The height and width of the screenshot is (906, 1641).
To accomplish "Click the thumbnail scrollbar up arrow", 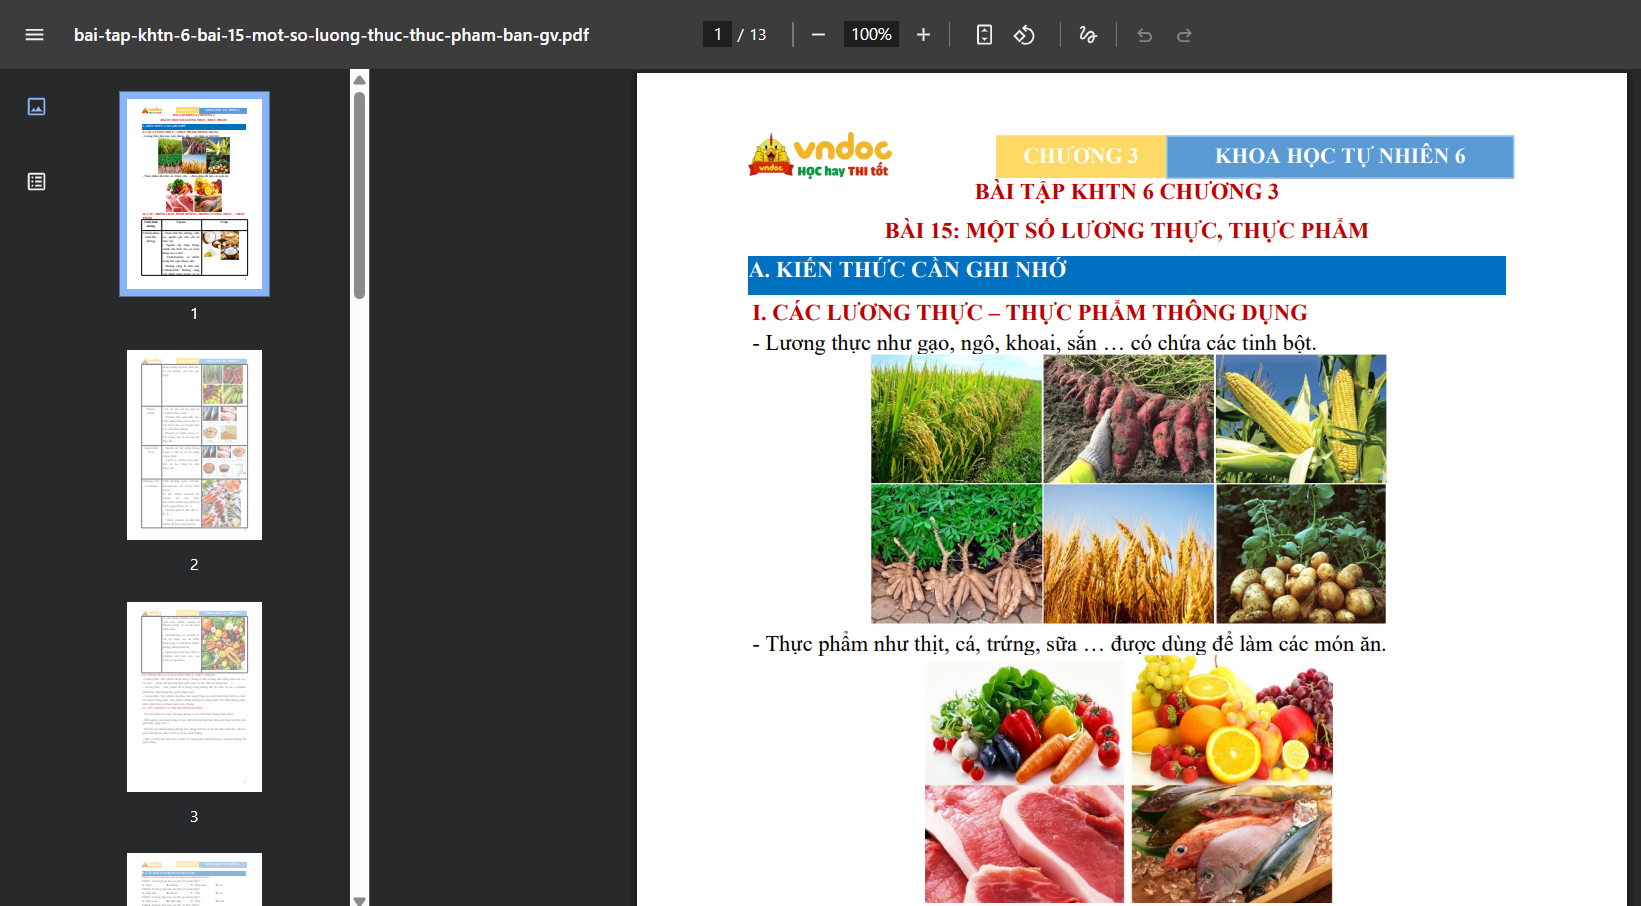I will coord(360,79).
